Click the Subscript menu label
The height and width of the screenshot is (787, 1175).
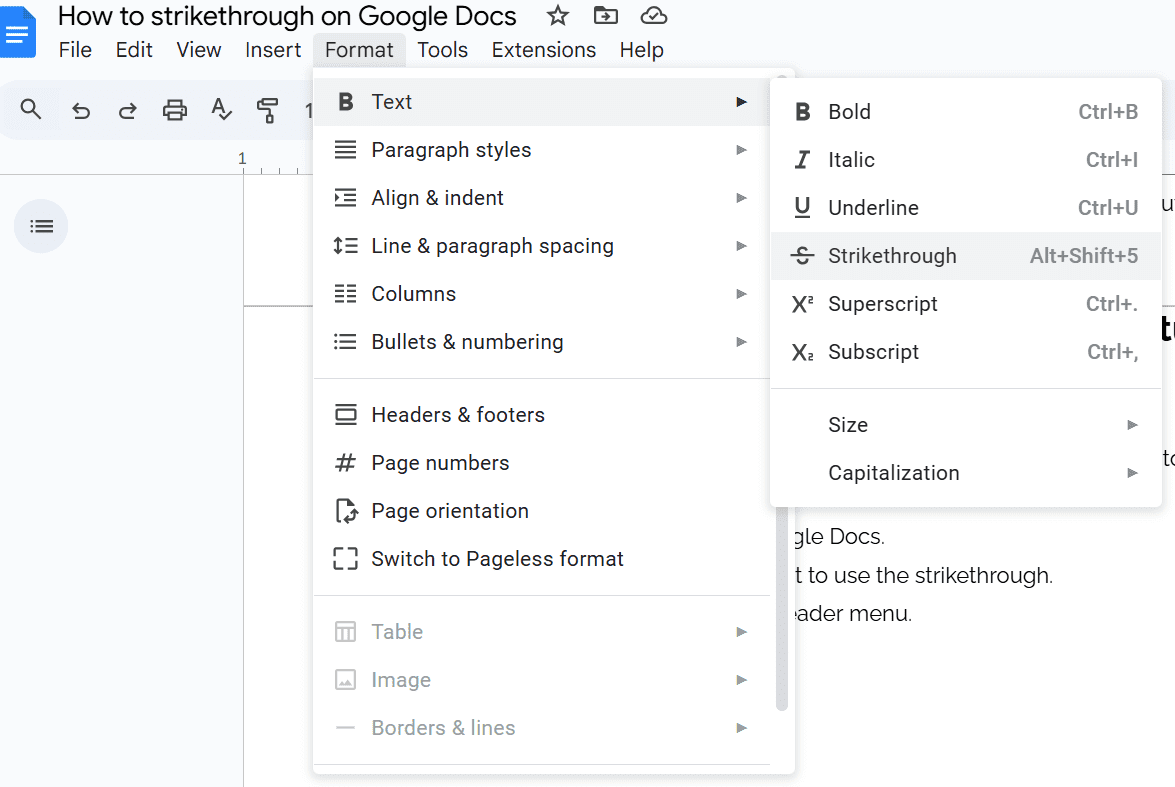873,352
